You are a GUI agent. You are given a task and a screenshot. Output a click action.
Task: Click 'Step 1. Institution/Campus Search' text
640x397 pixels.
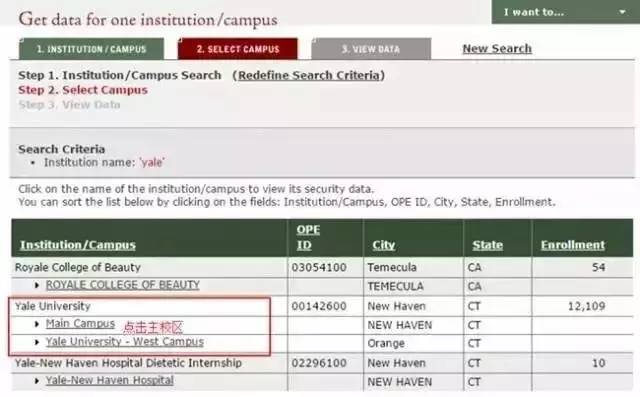click(x=120, y=75)
